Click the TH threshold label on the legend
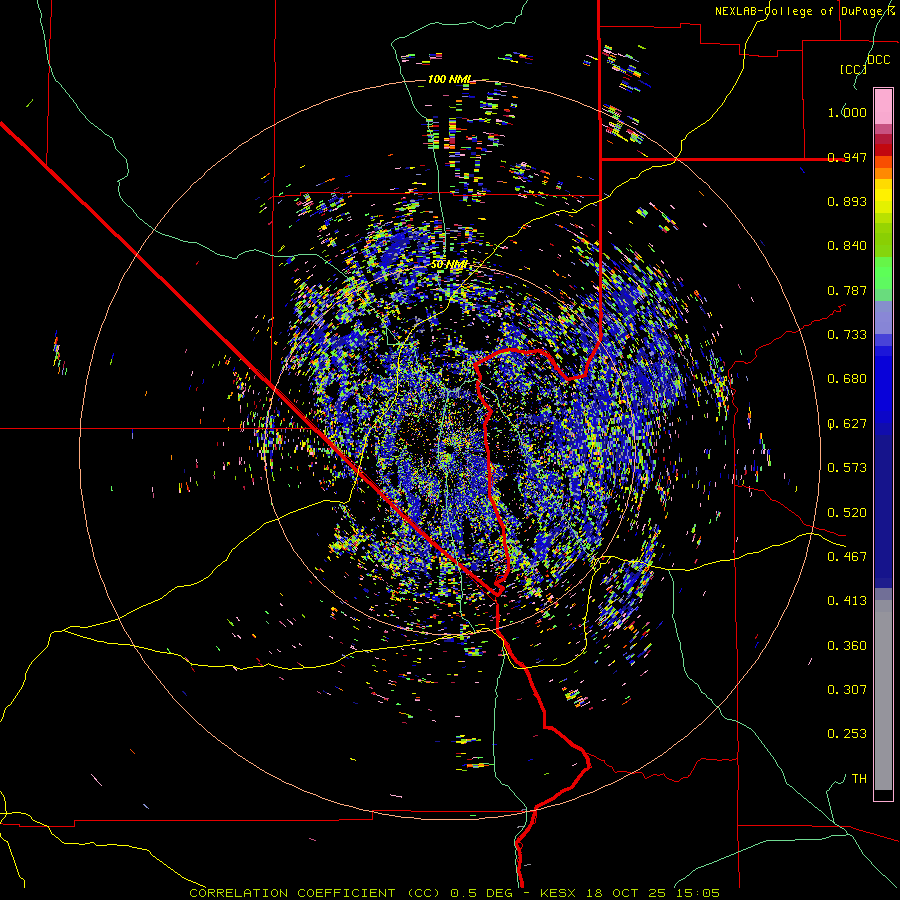Viewport: 900px width, 900px height. point(859,779)
